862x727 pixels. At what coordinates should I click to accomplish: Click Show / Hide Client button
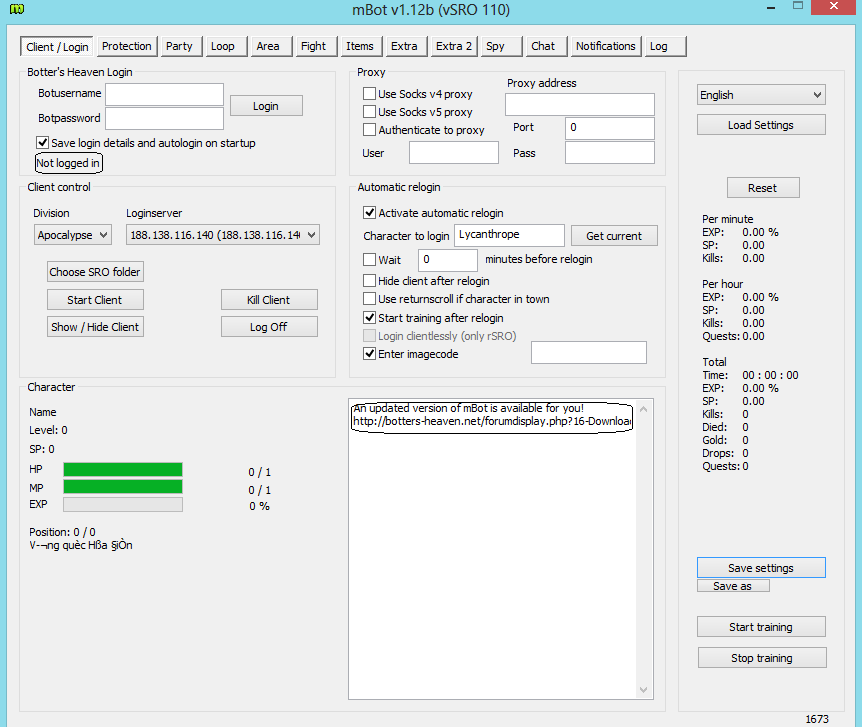coord(95,327)
